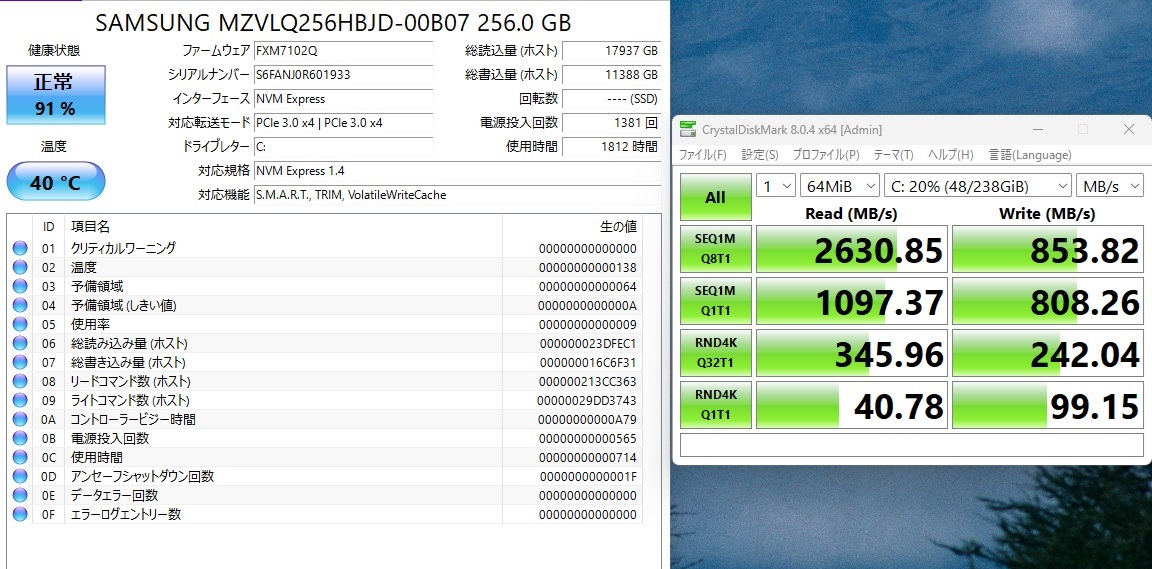Click status orb for row 03 予備領域
Image resolution: width=1152 pixels, height=569 pixels.
click(20, 287)
